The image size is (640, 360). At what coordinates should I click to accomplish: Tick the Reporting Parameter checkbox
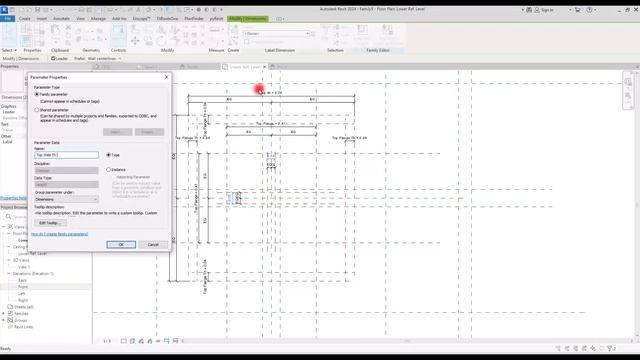(x=114, y=177)
